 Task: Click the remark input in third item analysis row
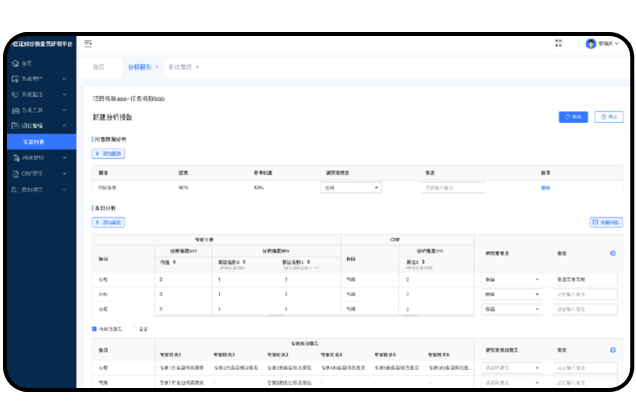pos(585,309)
